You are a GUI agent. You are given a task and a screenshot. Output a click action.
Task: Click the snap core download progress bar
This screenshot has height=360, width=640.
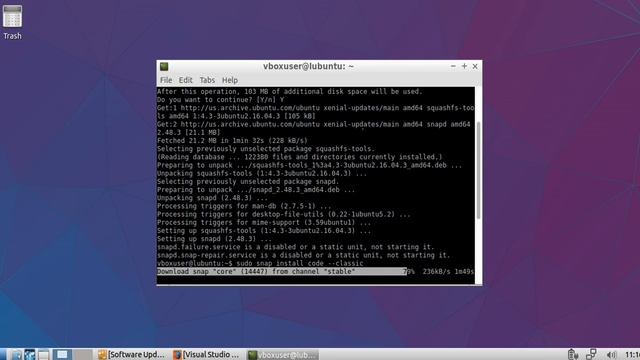pyautogui.click(x=316, y=271)
